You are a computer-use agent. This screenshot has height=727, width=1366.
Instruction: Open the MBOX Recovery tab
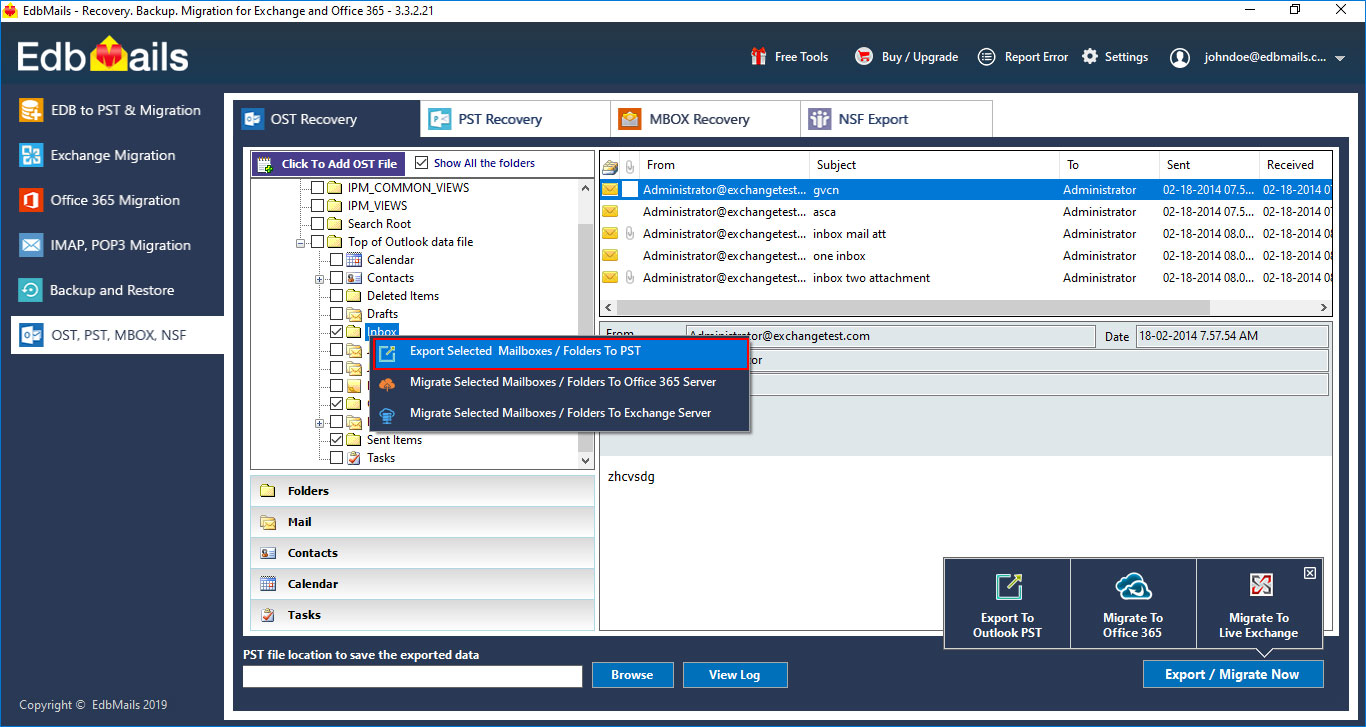tap(705, 119)
